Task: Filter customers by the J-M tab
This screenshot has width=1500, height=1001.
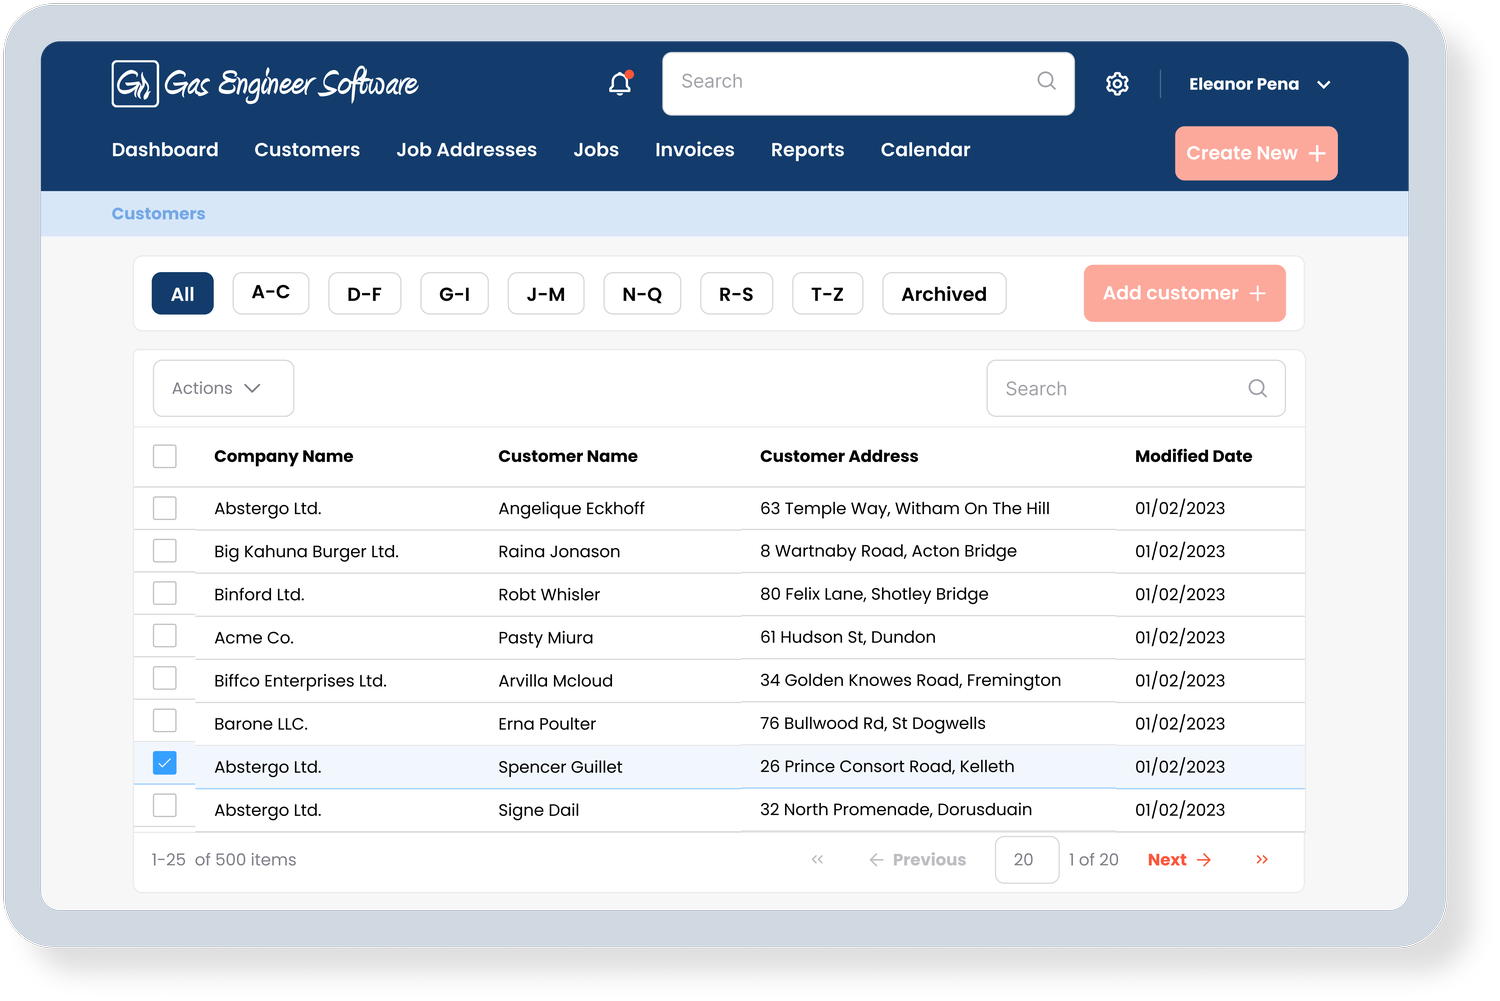Action: tap(545, 294)
